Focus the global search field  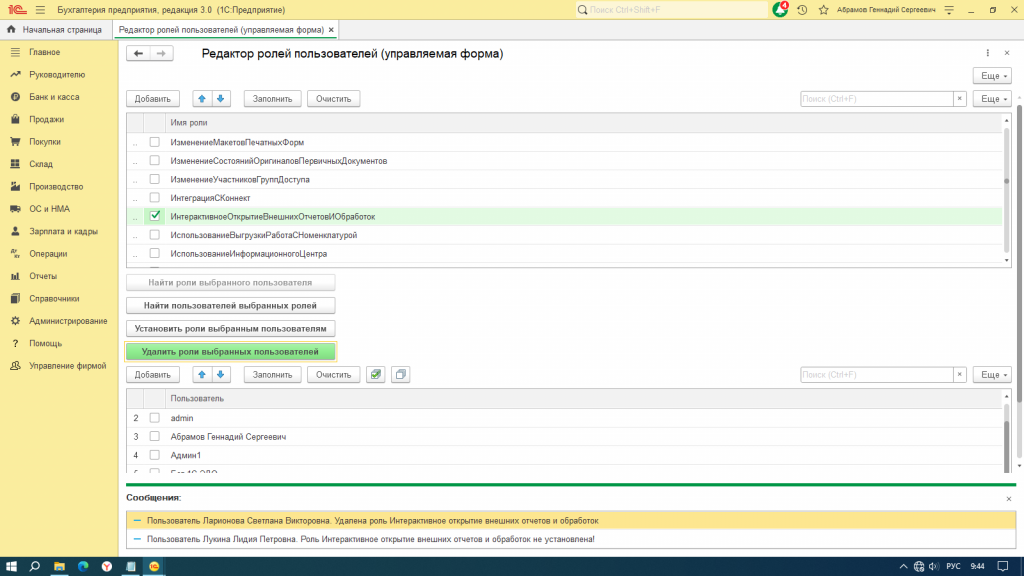click(x=671, y=10)
